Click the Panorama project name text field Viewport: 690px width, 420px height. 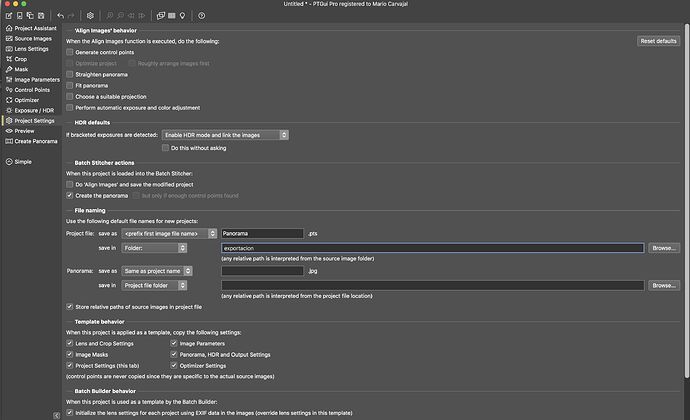click(262, 233)
